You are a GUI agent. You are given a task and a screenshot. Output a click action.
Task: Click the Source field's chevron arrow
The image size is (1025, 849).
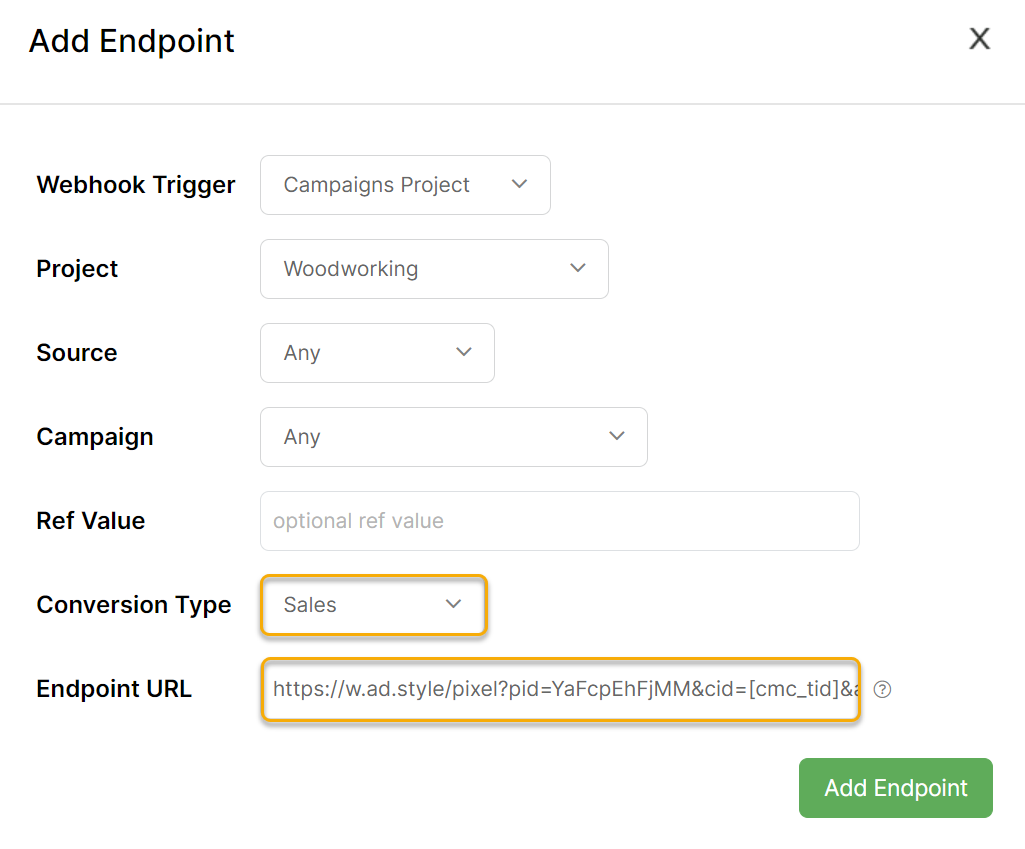tap(463, 352)
